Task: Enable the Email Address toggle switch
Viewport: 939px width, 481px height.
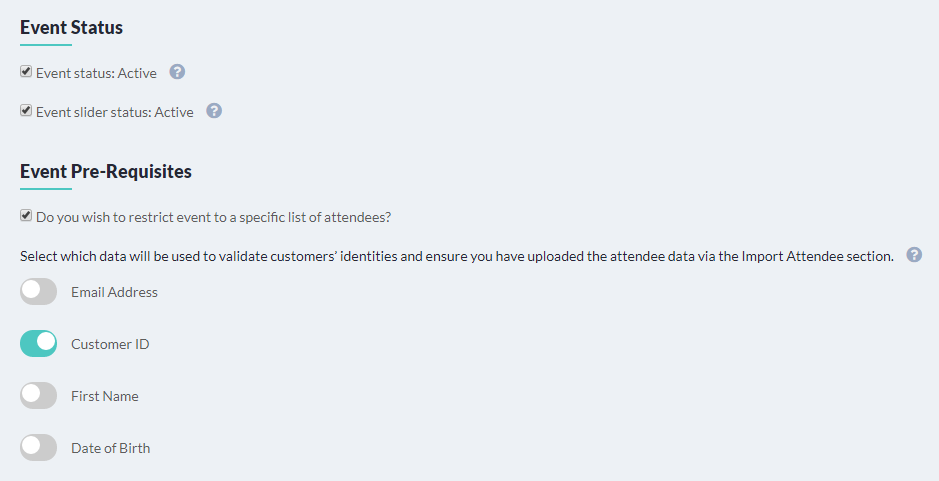Action: click(38, 292)
